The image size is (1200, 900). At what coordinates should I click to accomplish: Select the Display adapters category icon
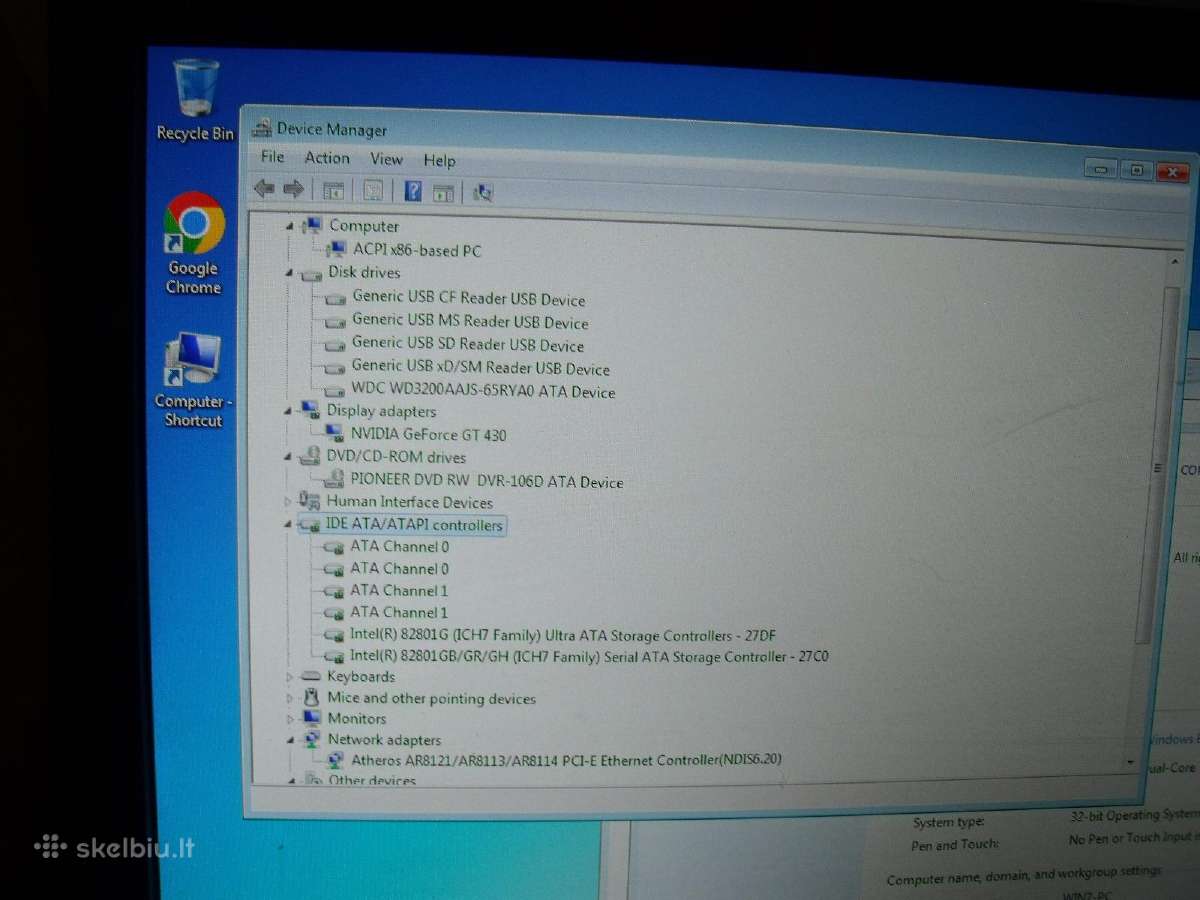pyautogui.click(x=310, y=410)
